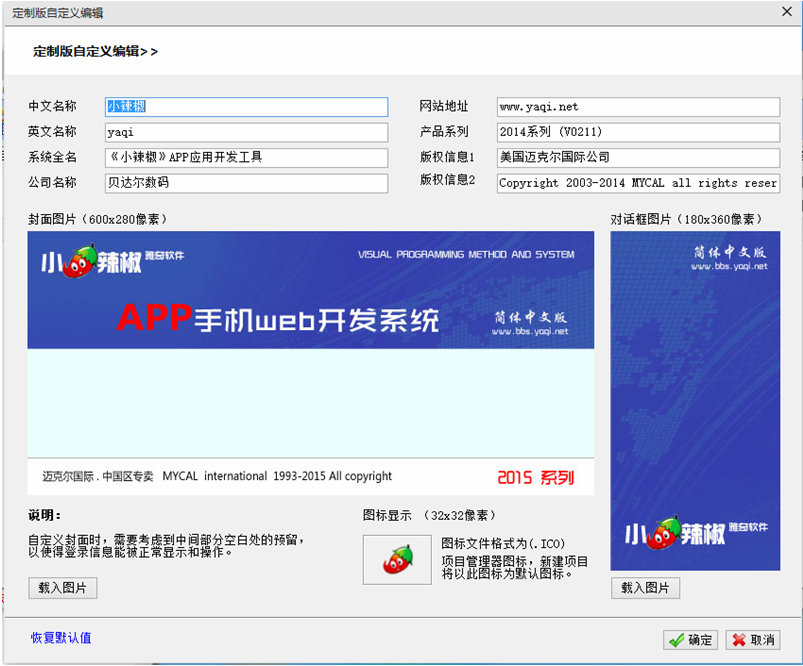The image size is (803, 666).
Task: Click the 产品系列 label
Action: 444,132
